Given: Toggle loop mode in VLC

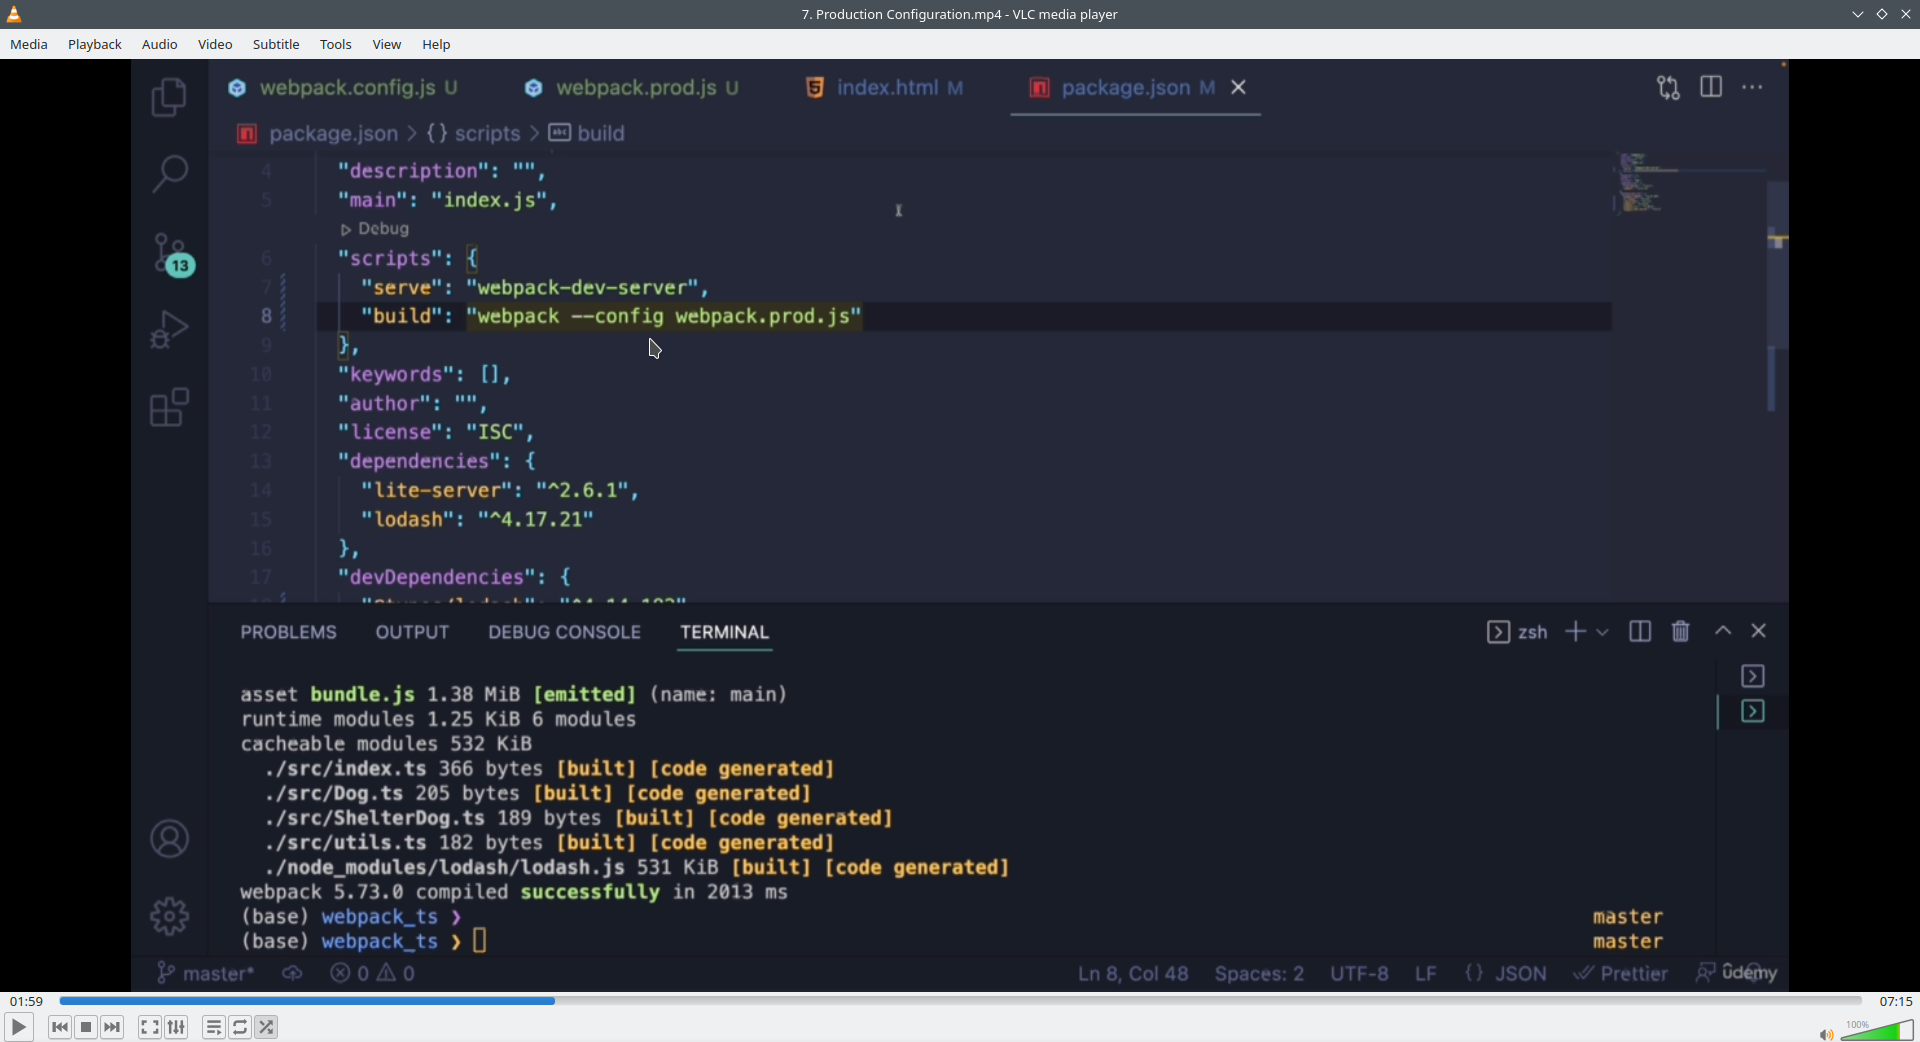Looking at the screenshot, I should (240, 1027).
